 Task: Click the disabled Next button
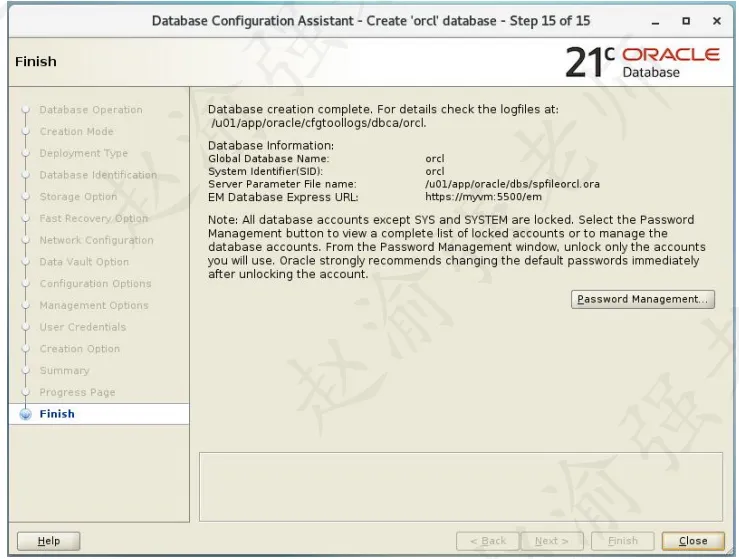[551, 541]
